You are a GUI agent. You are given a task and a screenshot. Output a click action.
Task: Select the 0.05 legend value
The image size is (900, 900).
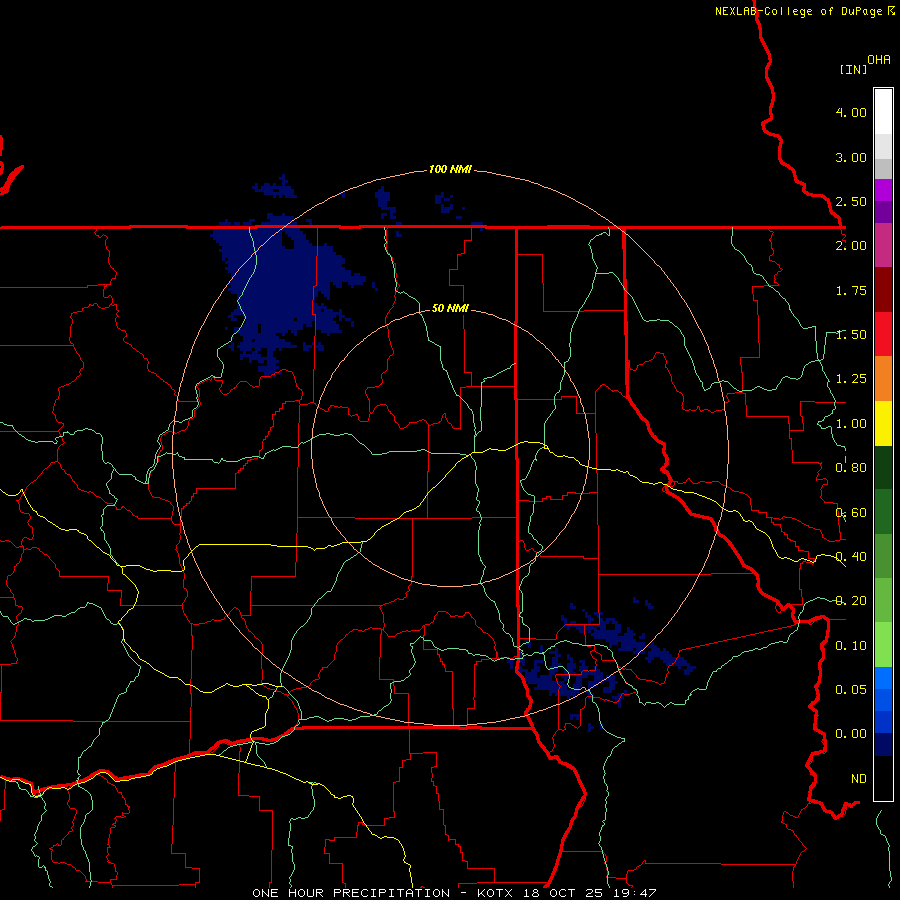[851, 690]
